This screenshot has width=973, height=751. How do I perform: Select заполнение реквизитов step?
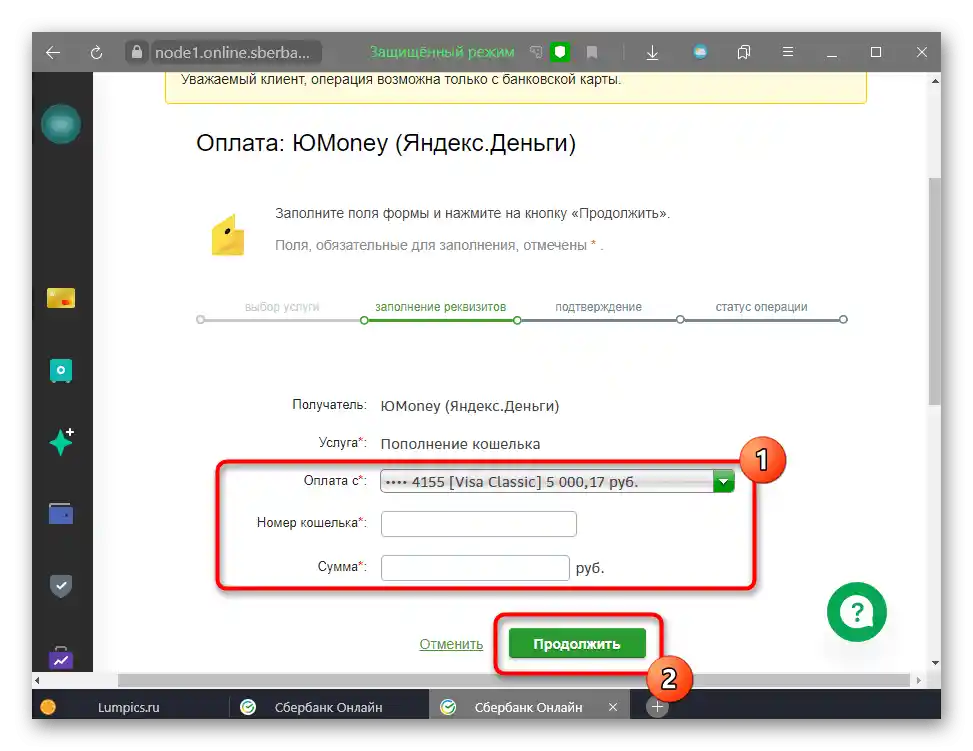point(441,307)
